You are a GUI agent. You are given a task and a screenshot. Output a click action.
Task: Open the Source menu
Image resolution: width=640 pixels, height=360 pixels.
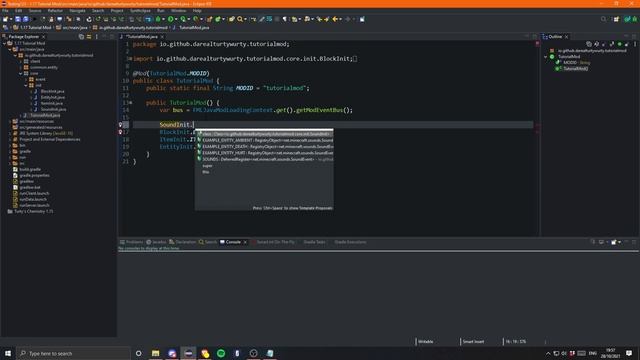click(x=35, y=11)
